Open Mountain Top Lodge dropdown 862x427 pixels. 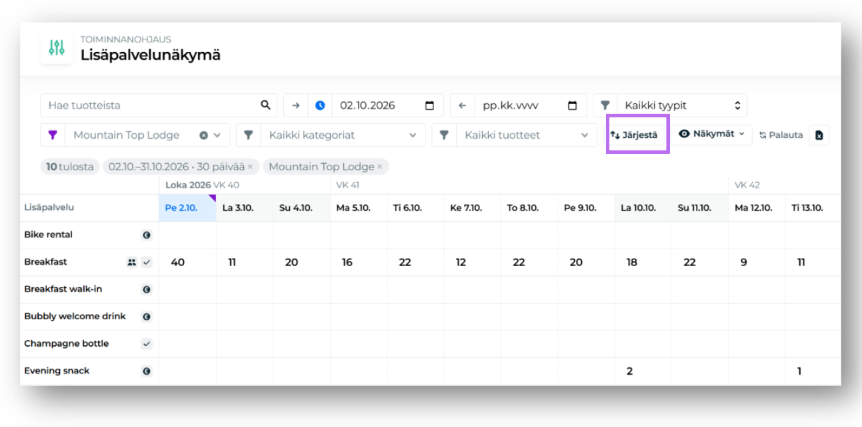click(x=147, y=135)
